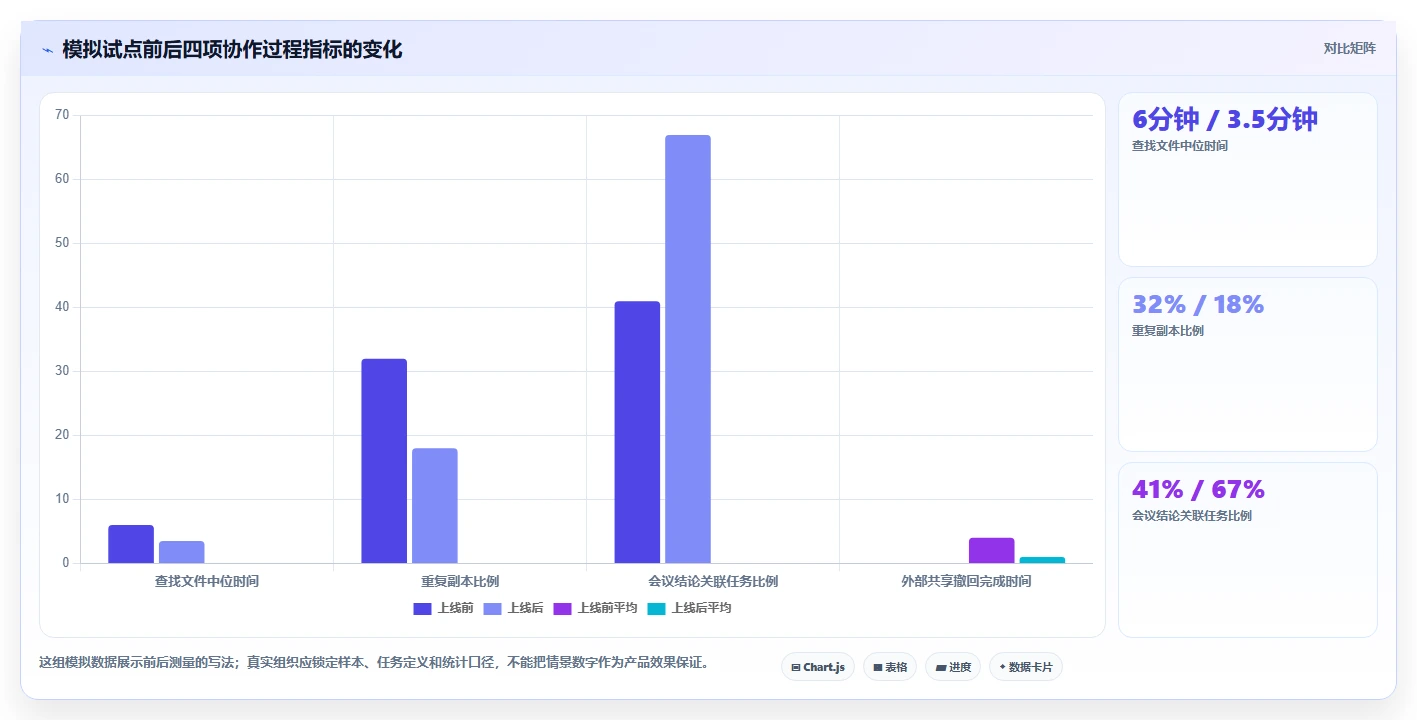Click the 上线前 bar for 查找文件中位时间
This screenshot has width=1417, height=720.
click(131, 544)
